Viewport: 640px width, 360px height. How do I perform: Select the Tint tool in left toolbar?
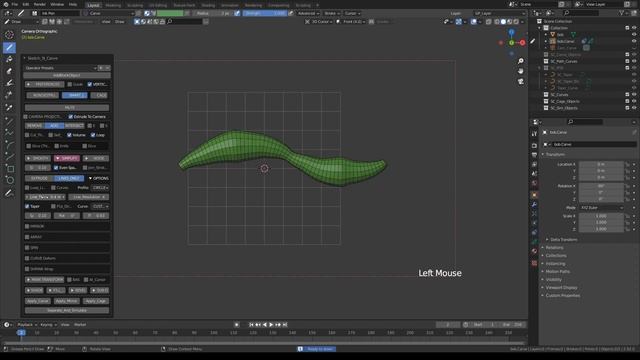tap(9, 83)
